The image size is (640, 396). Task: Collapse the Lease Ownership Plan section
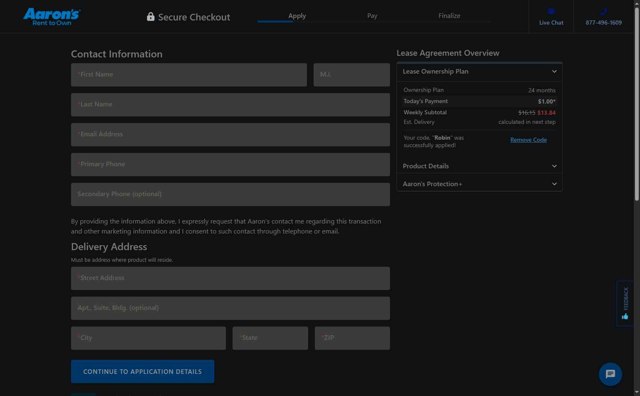click(479, 71)
